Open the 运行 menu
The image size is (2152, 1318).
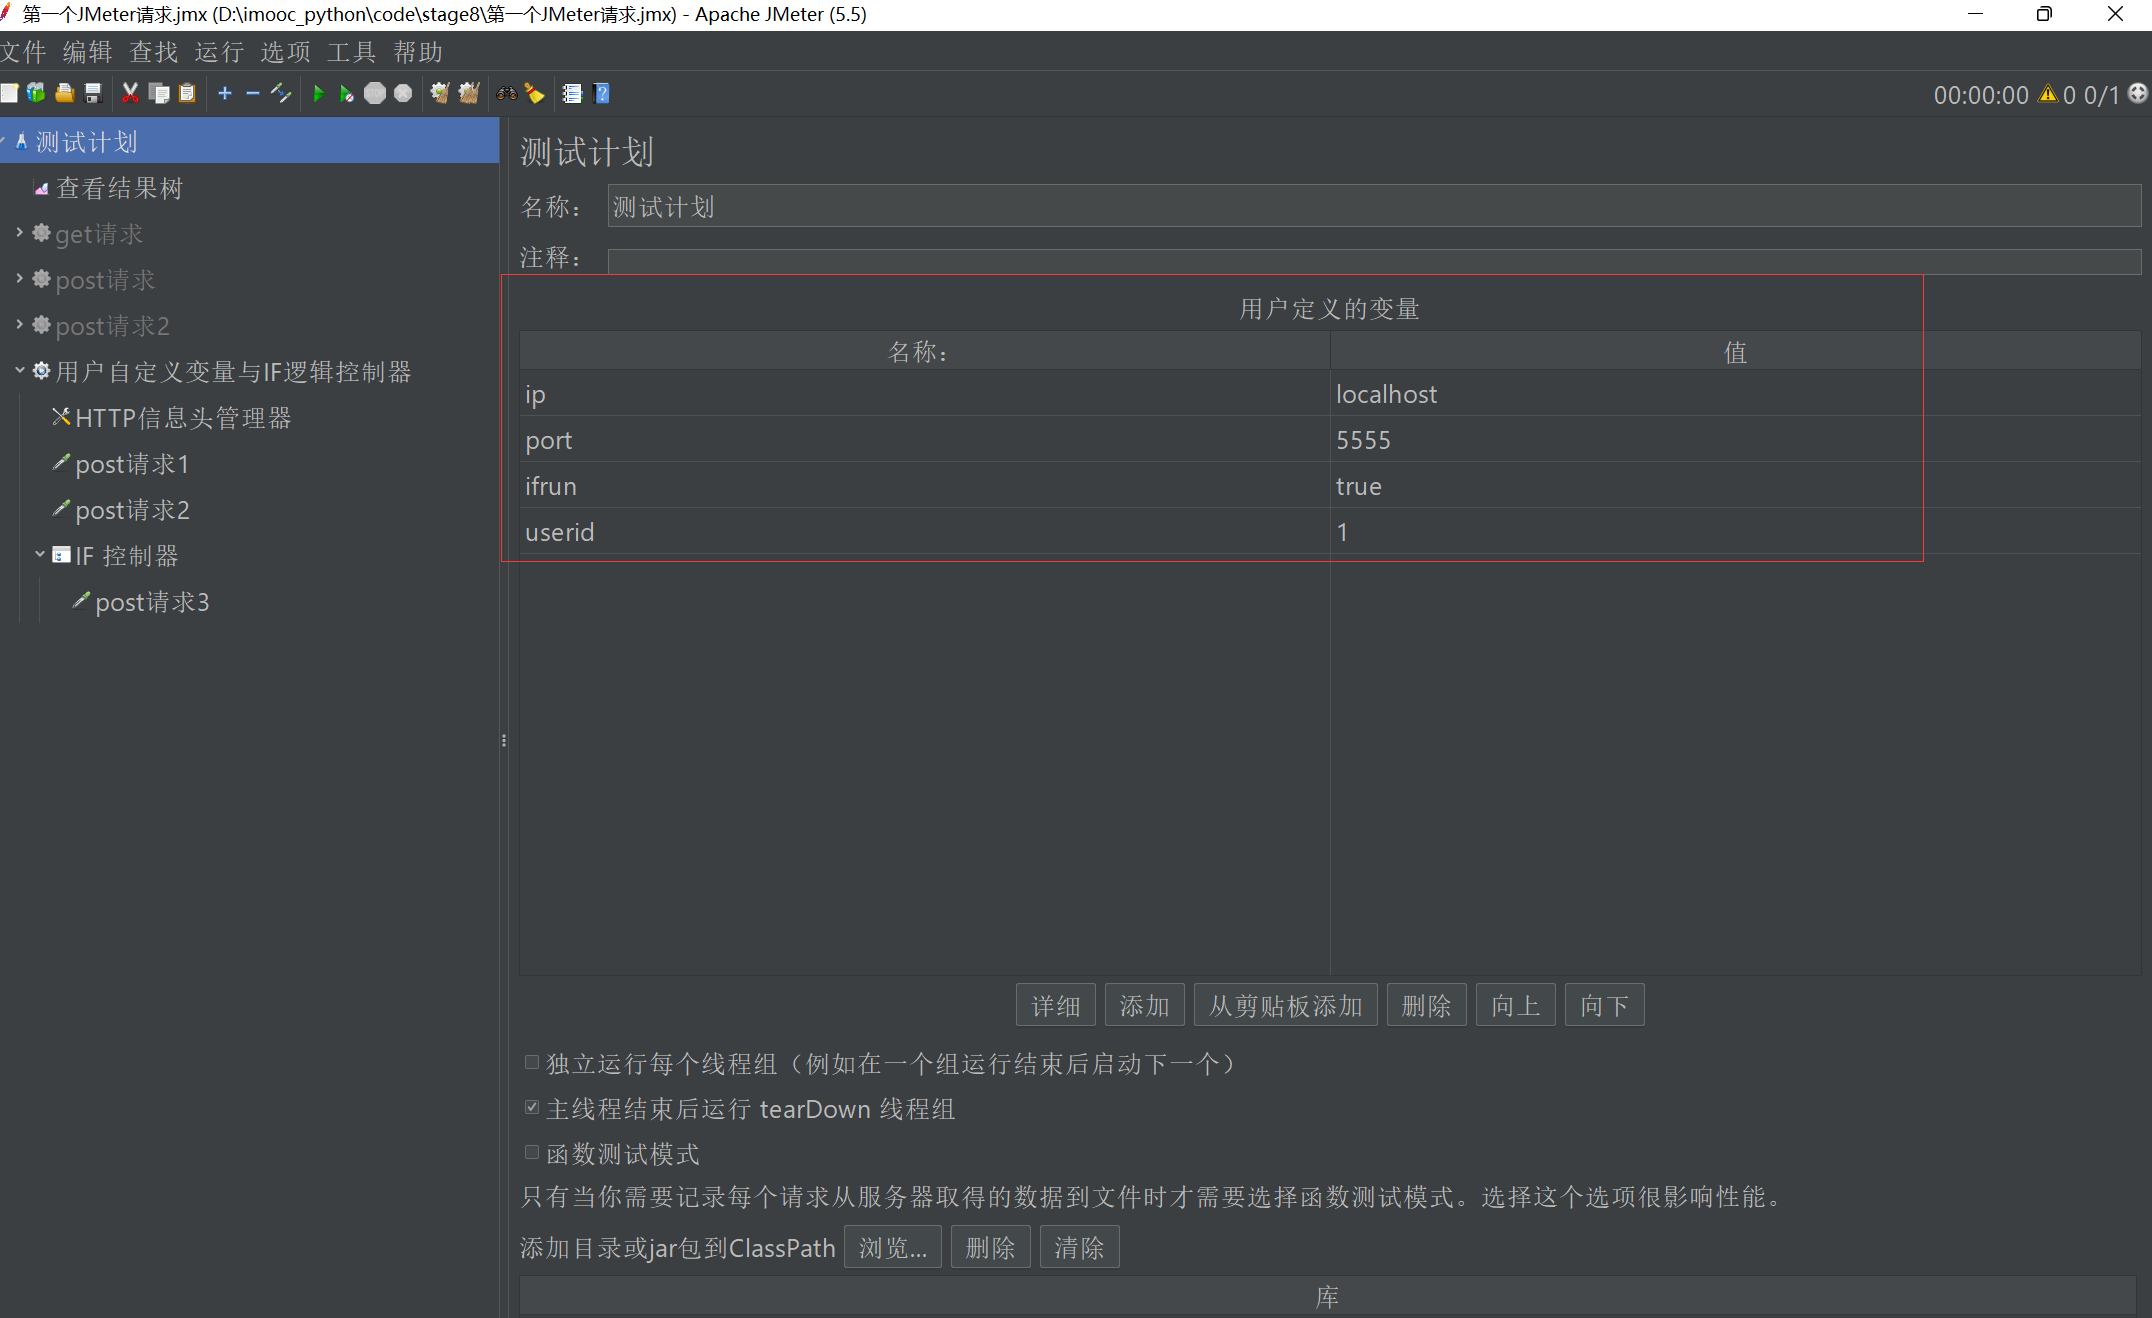point(219,52)
